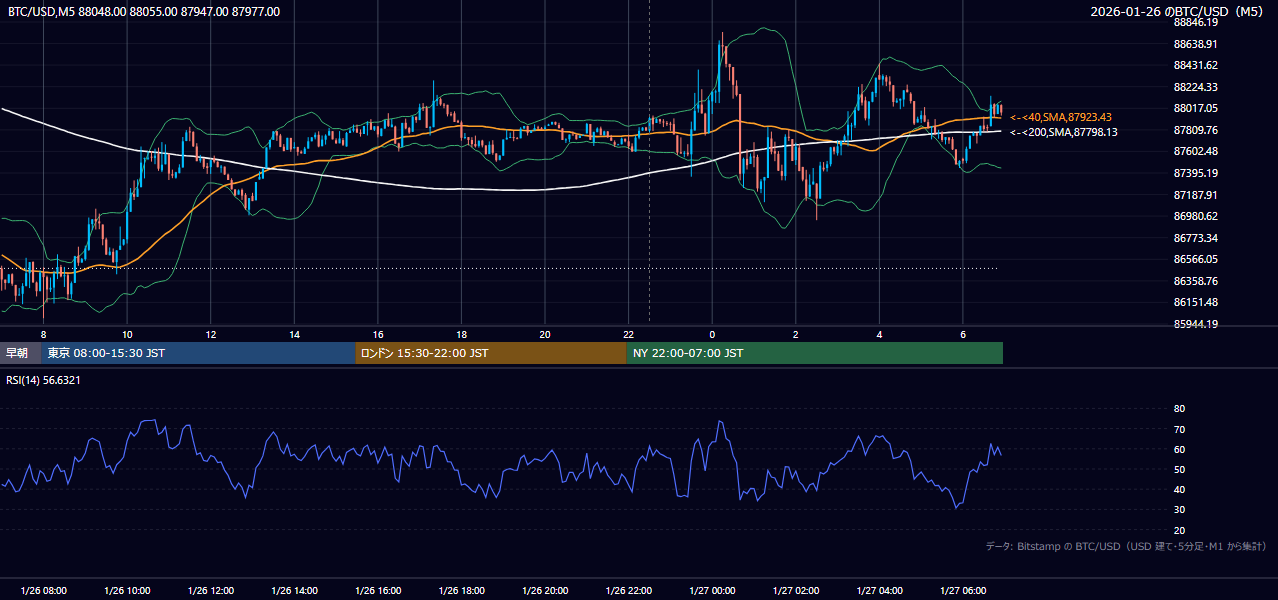Select the ロンドン 15:30-22:00 JST session bar
Image resolution: width=1278 pixels, height=600 pixels.
tap(491, 353)
